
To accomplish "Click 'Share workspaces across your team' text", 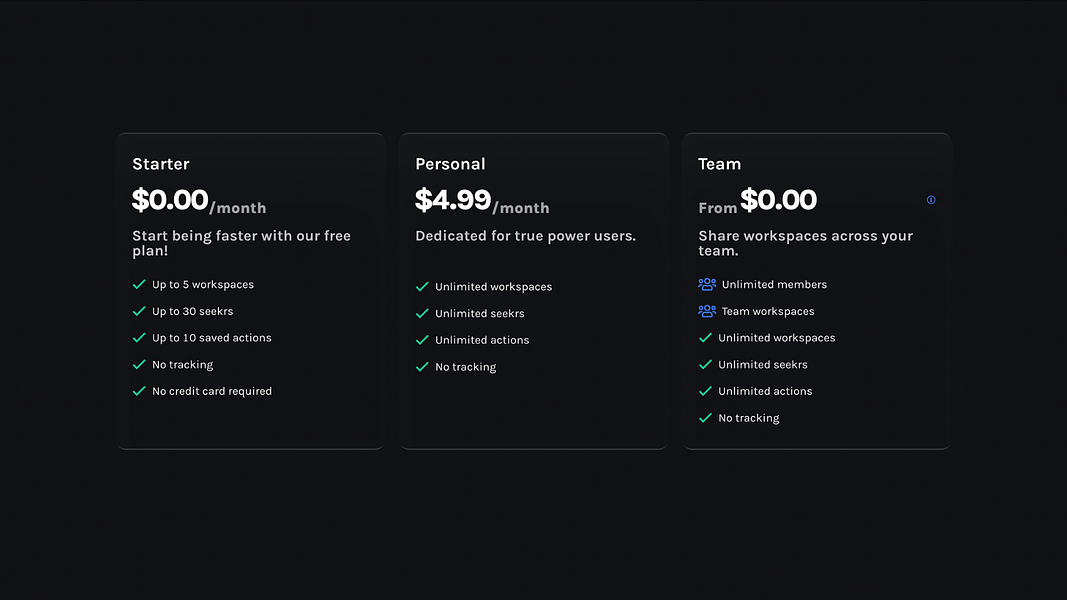I will coord(806,244).
